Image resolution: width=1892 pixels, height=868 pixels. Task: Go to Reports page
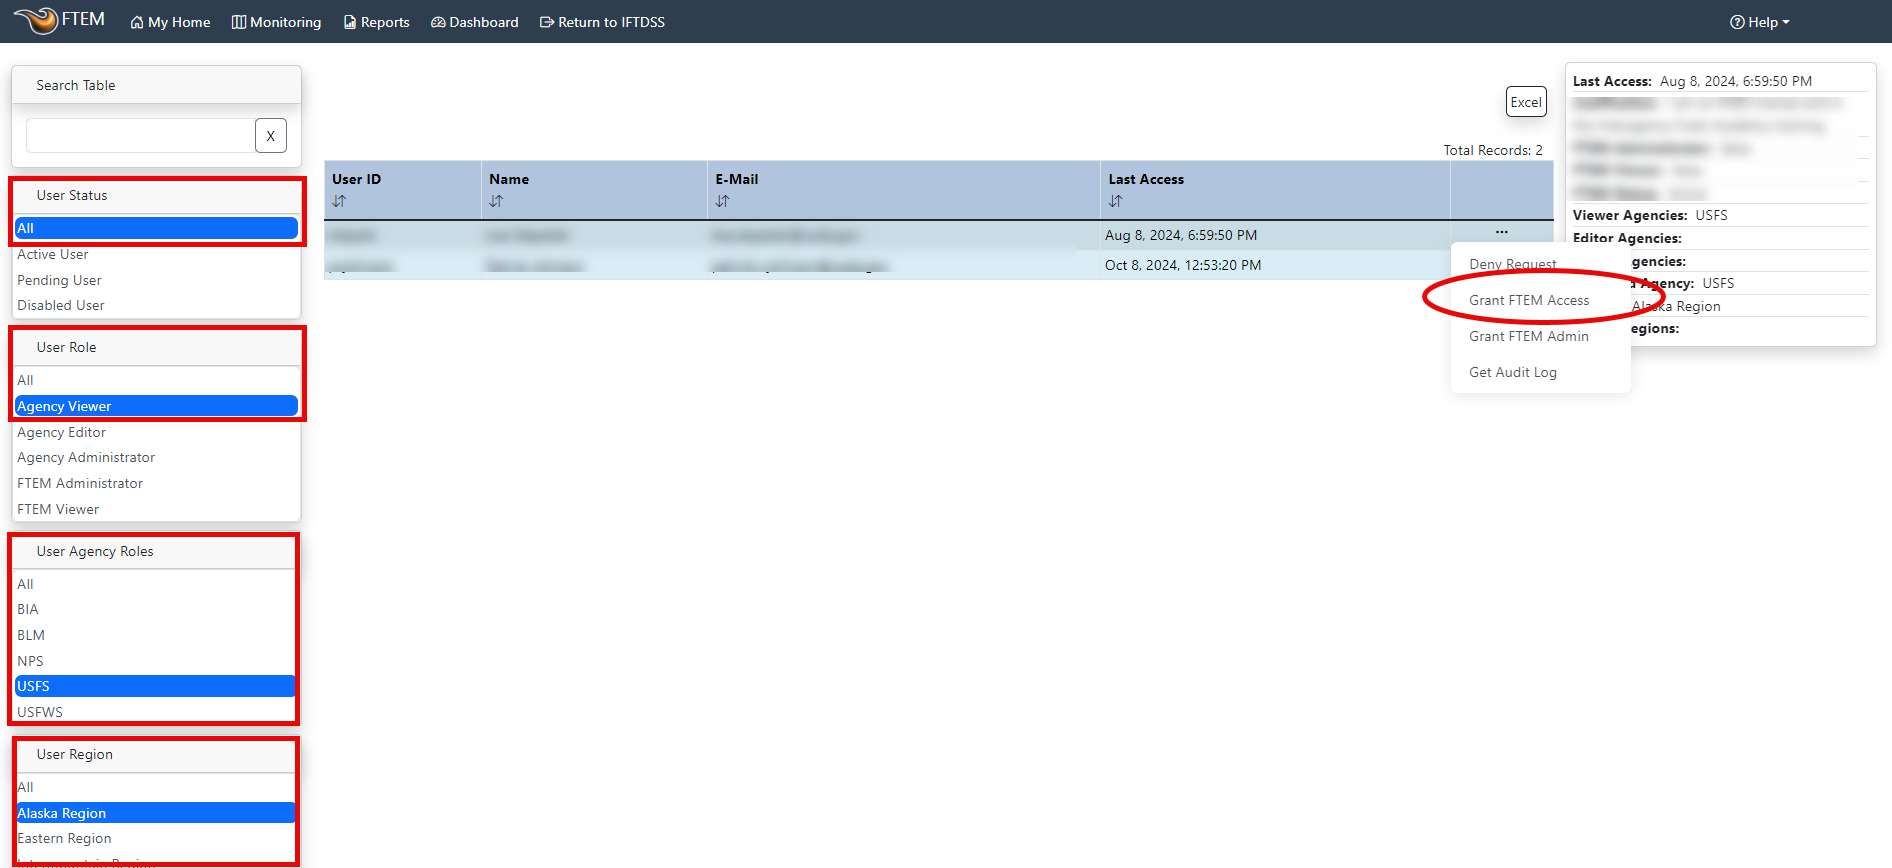tap(376, 22)
